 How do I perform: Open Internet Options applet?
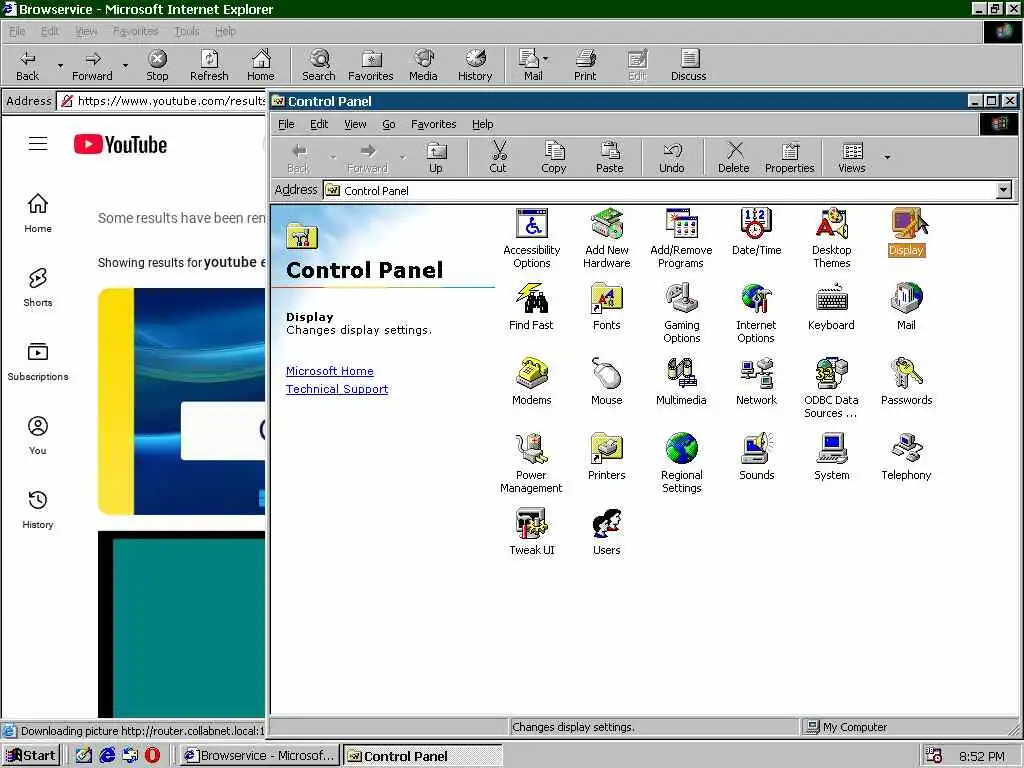pos(756,313)
